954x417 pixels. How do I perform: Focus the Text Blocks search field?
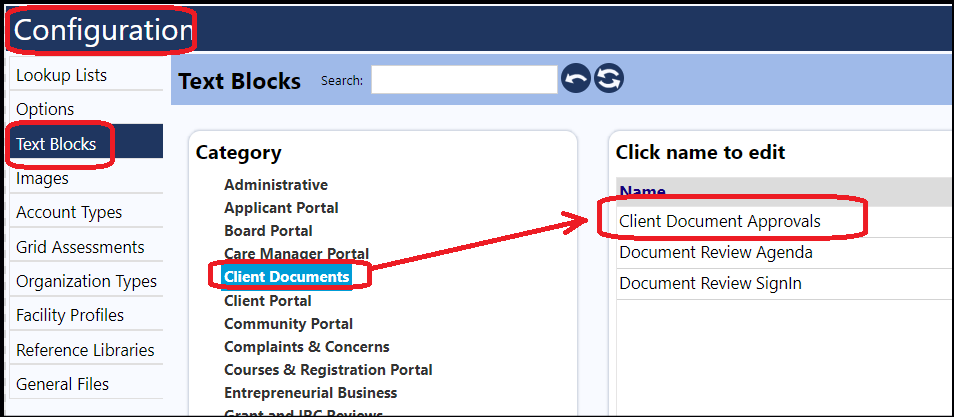(464, 80)
